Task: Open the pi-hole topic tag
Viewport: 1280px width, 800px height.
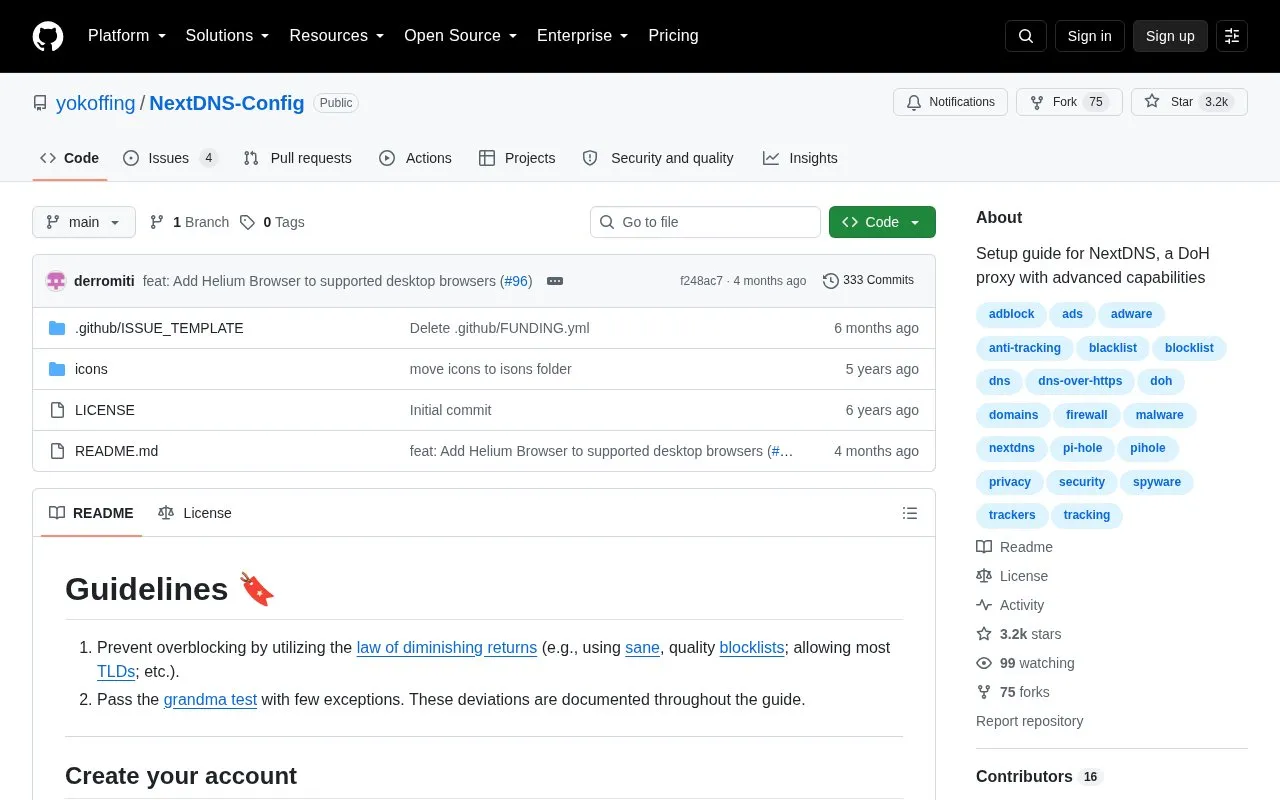Action: tap(1083, 448)
